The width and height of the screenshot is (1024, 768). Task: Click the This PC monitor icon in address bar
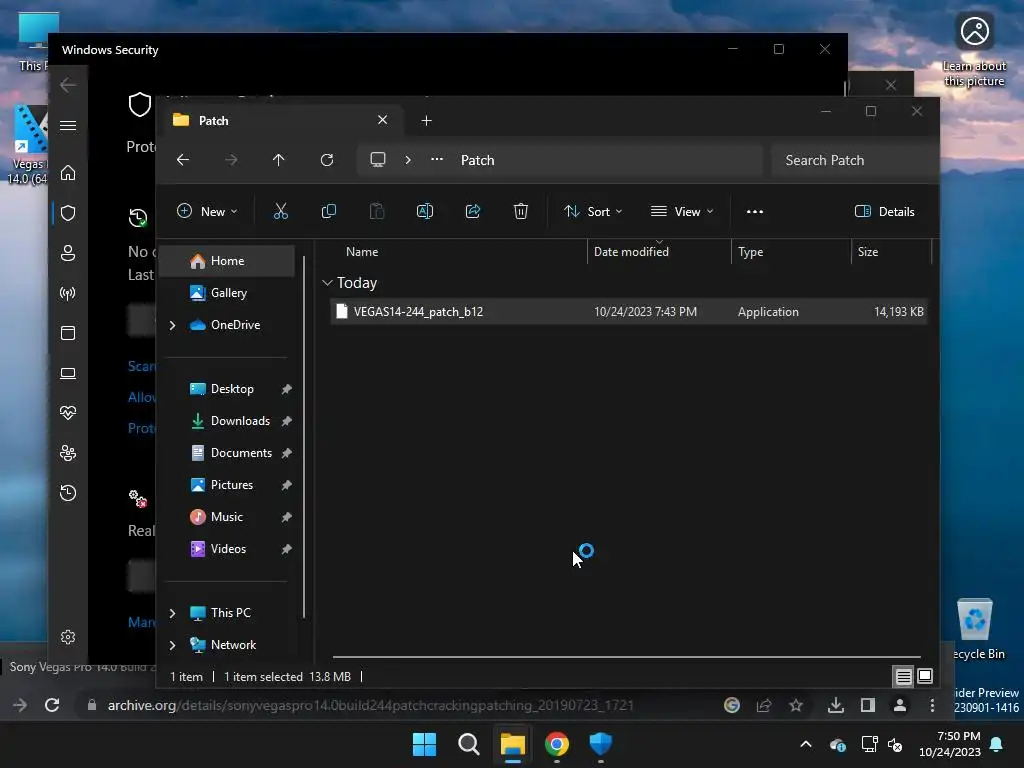(377, 160)
